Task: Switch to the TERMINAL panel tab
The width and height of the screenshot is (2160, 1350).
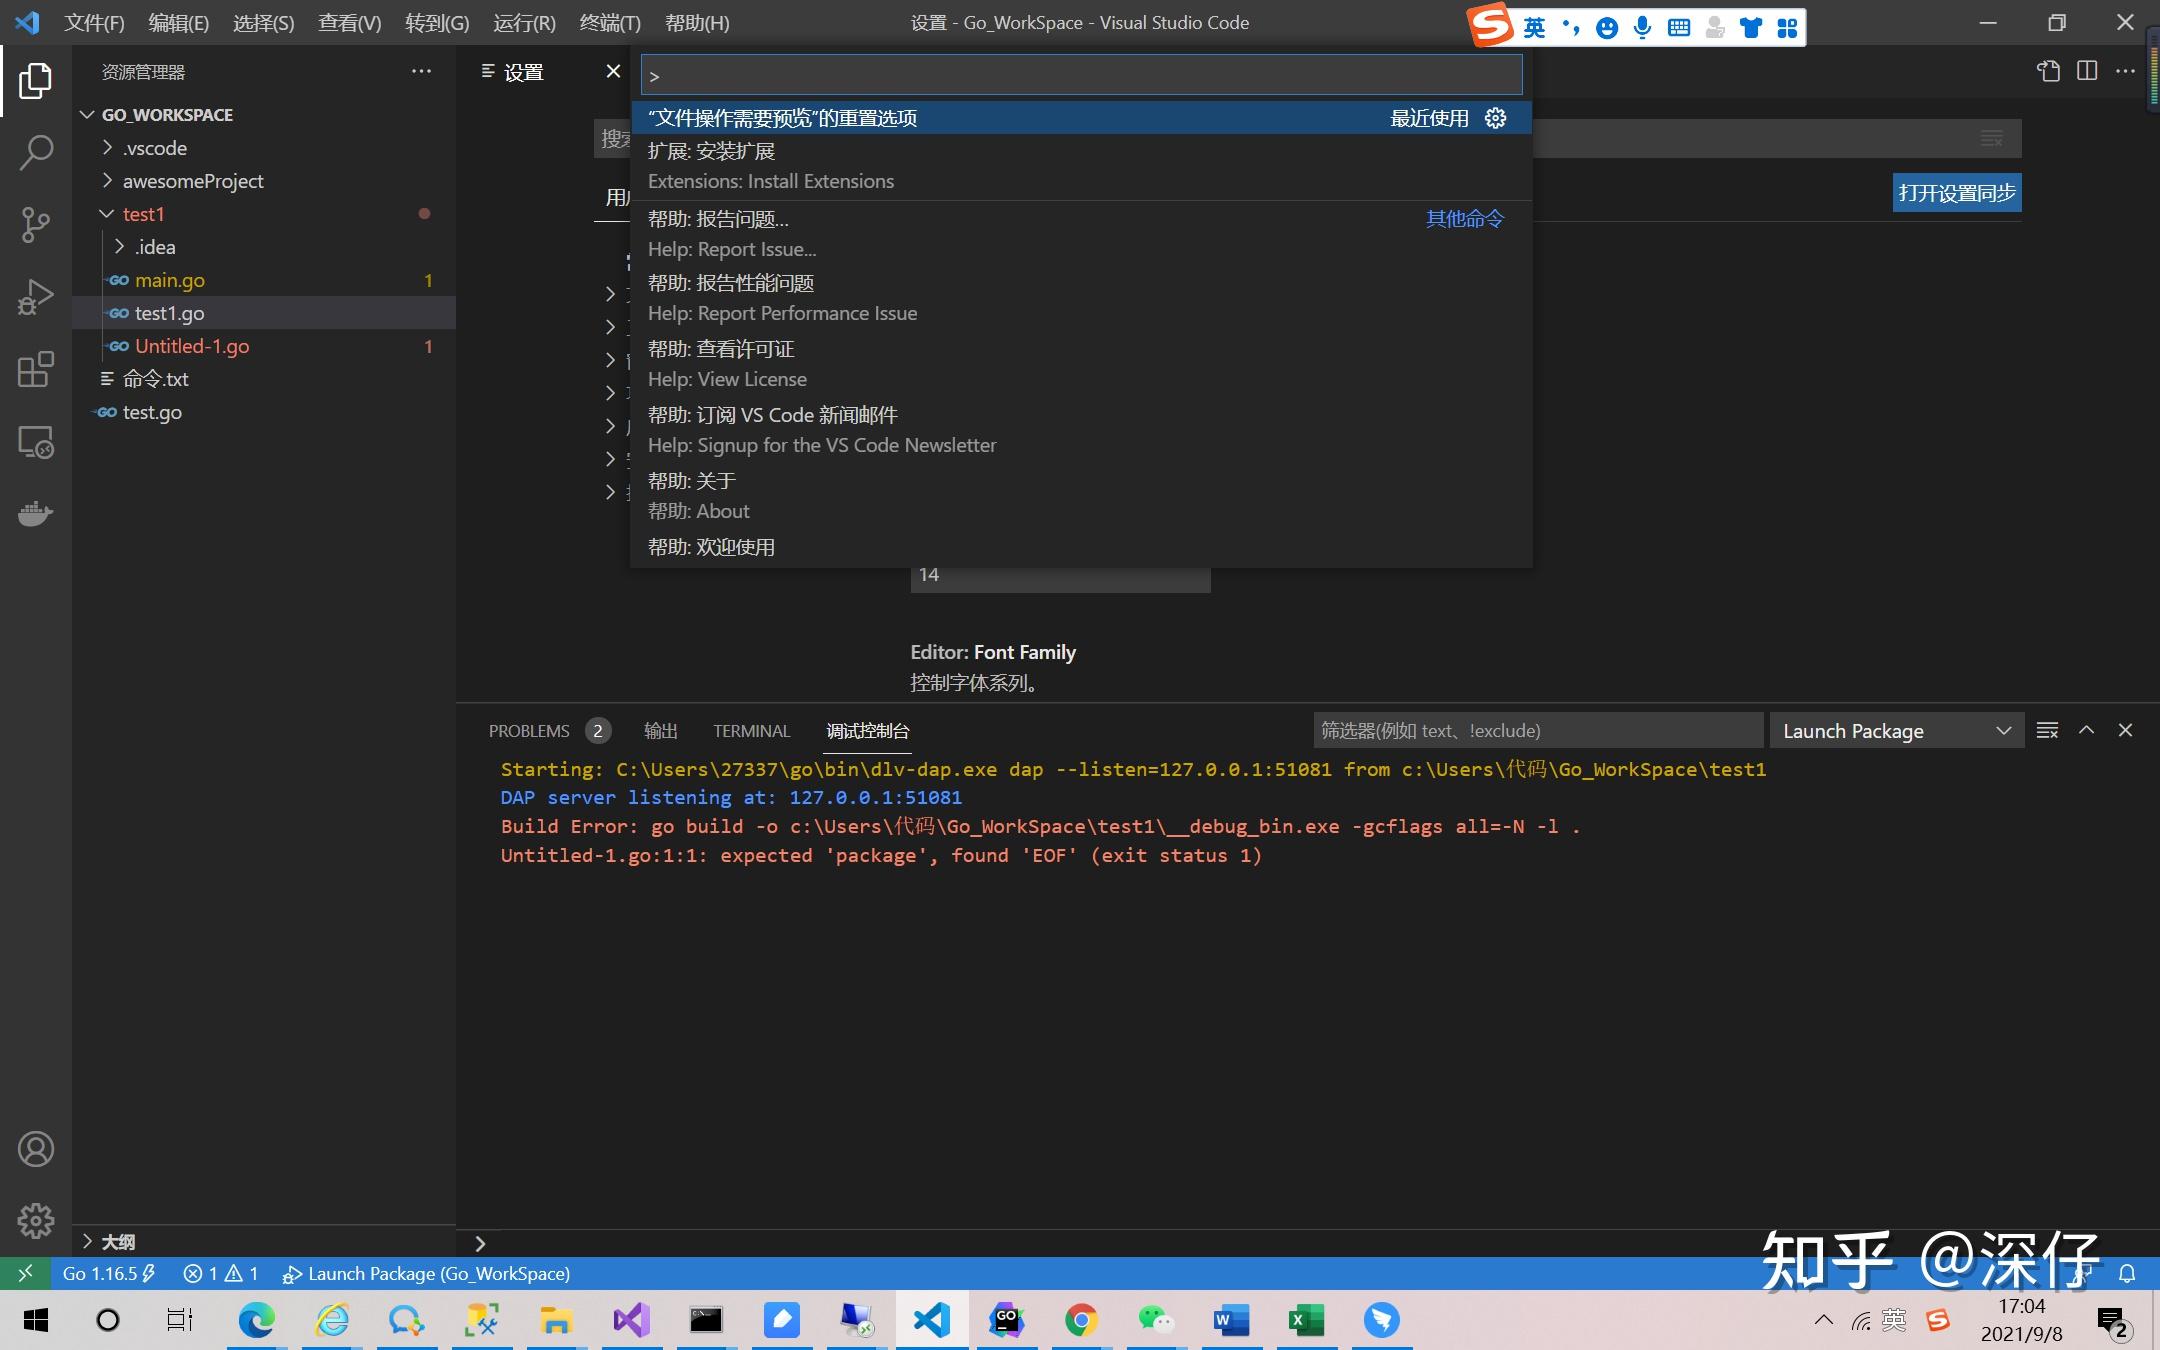Action: pos(751,731)
